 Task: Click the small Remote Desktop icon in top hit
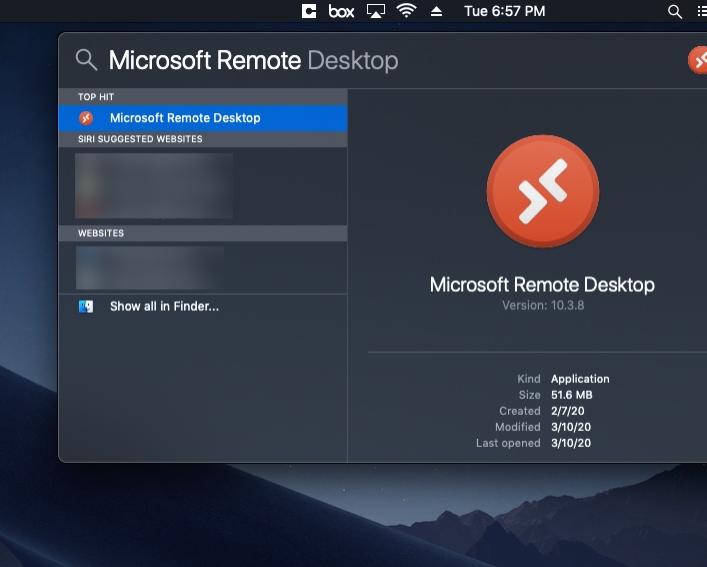point(86,118)
